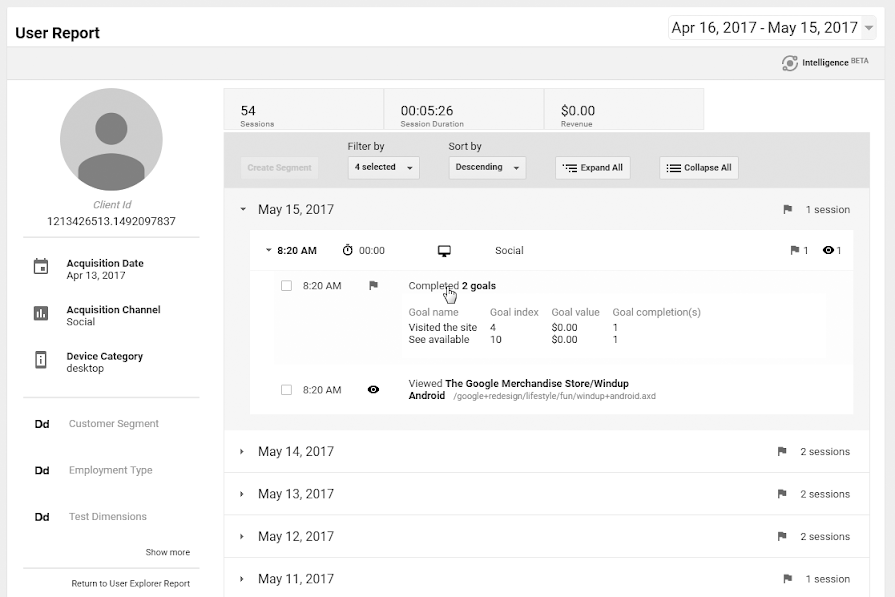The height and width of the screenshot is (597, 895).
Task: Click the stopwatch icon next to 00:00
Action: [348, 250]
